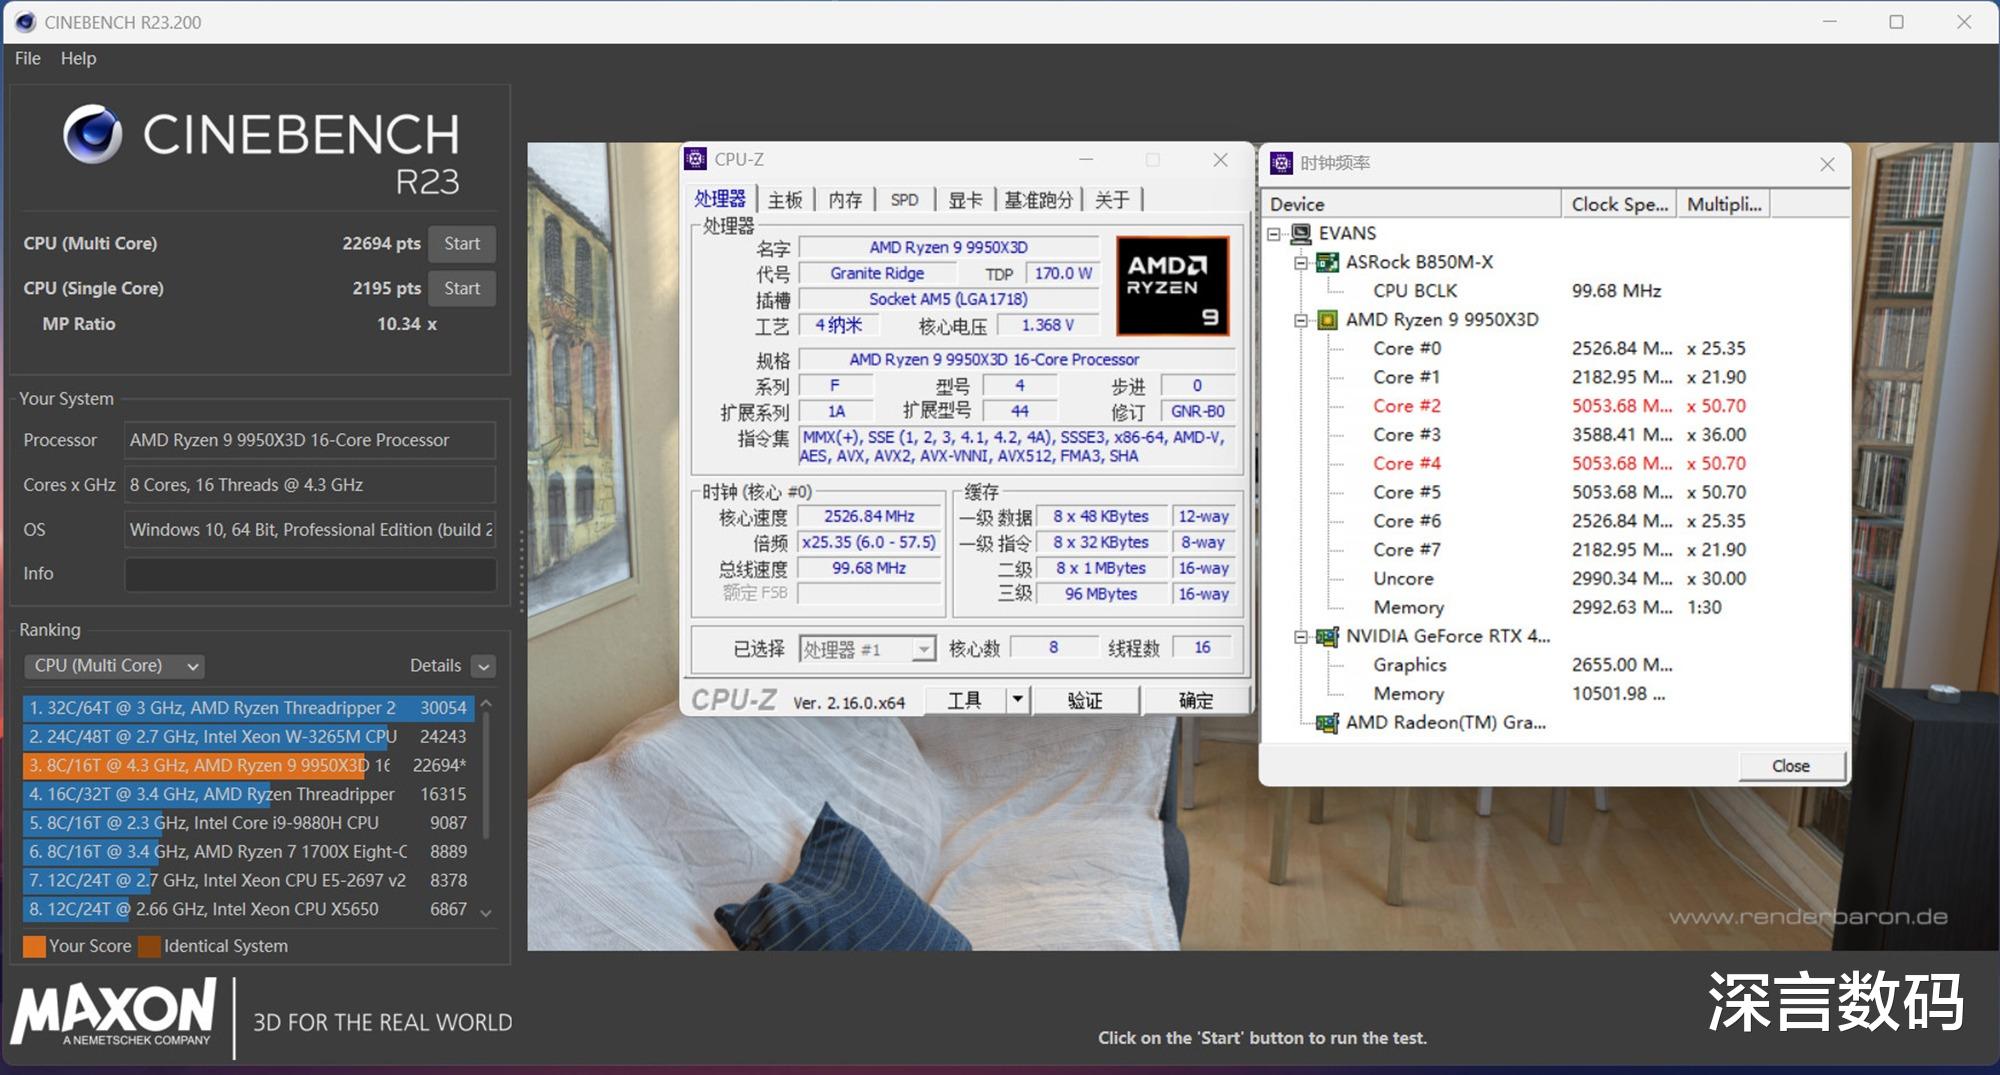The image size is (2000, 1075).
Task: Click the NVIDIA GeForce RTX graphics card icon
Action: point(1327,637)
